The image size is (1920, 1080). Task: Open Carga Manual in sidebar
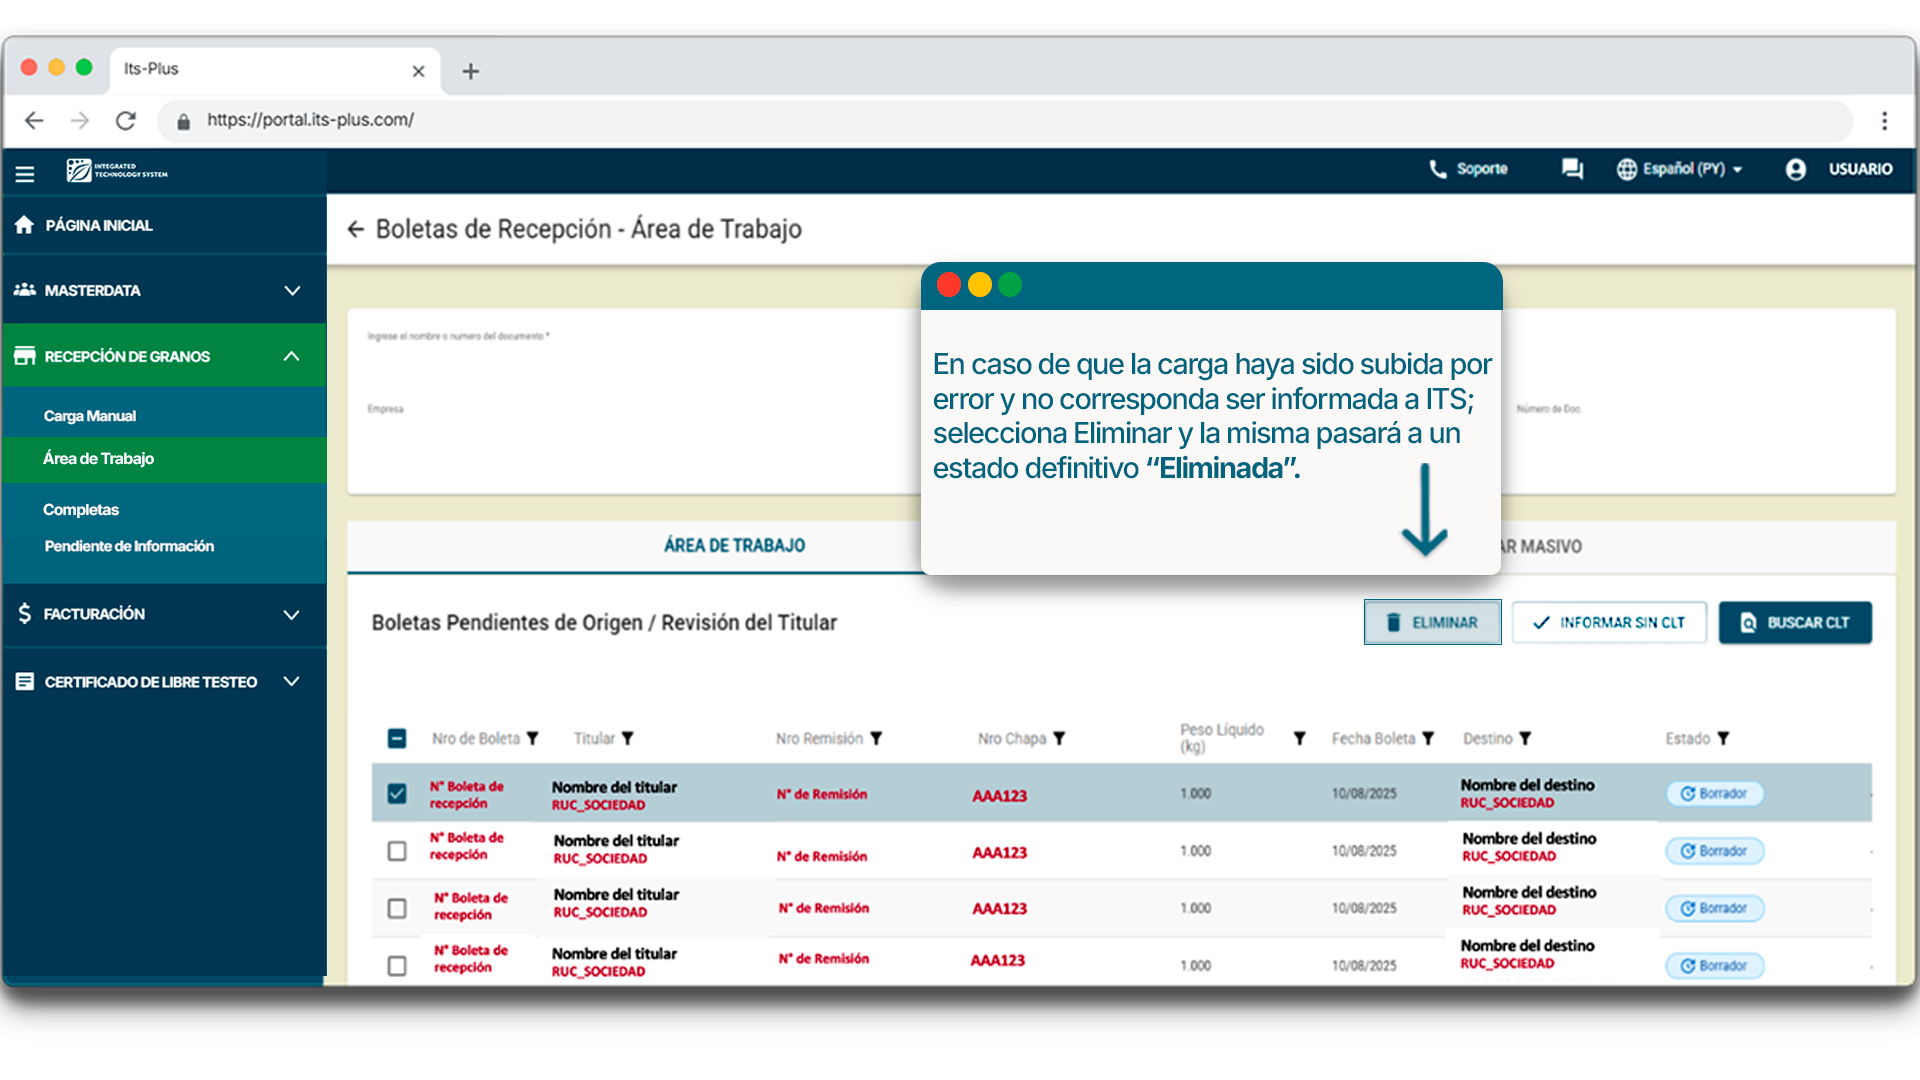point(90,416)
